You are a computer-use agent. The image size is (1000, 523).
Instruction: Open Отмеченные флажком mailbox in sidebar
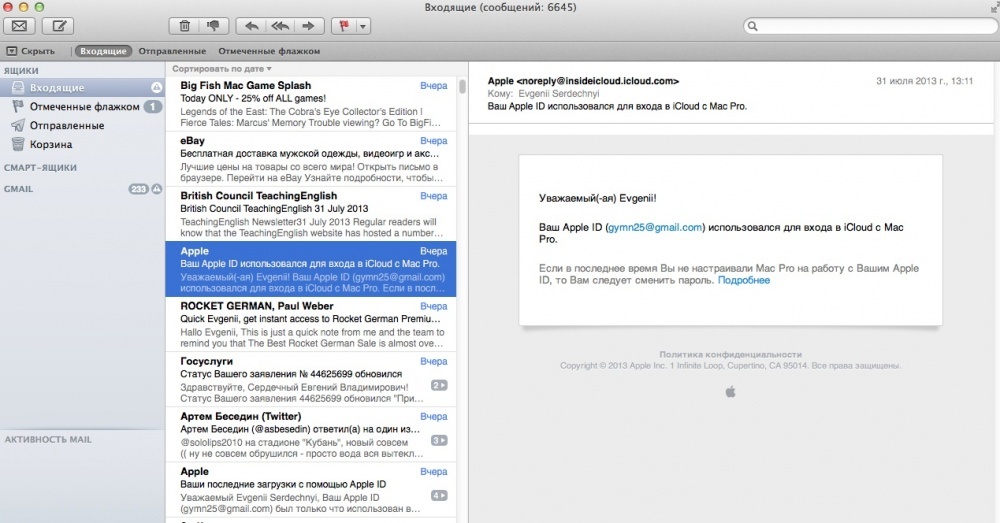tap(82, 107)
